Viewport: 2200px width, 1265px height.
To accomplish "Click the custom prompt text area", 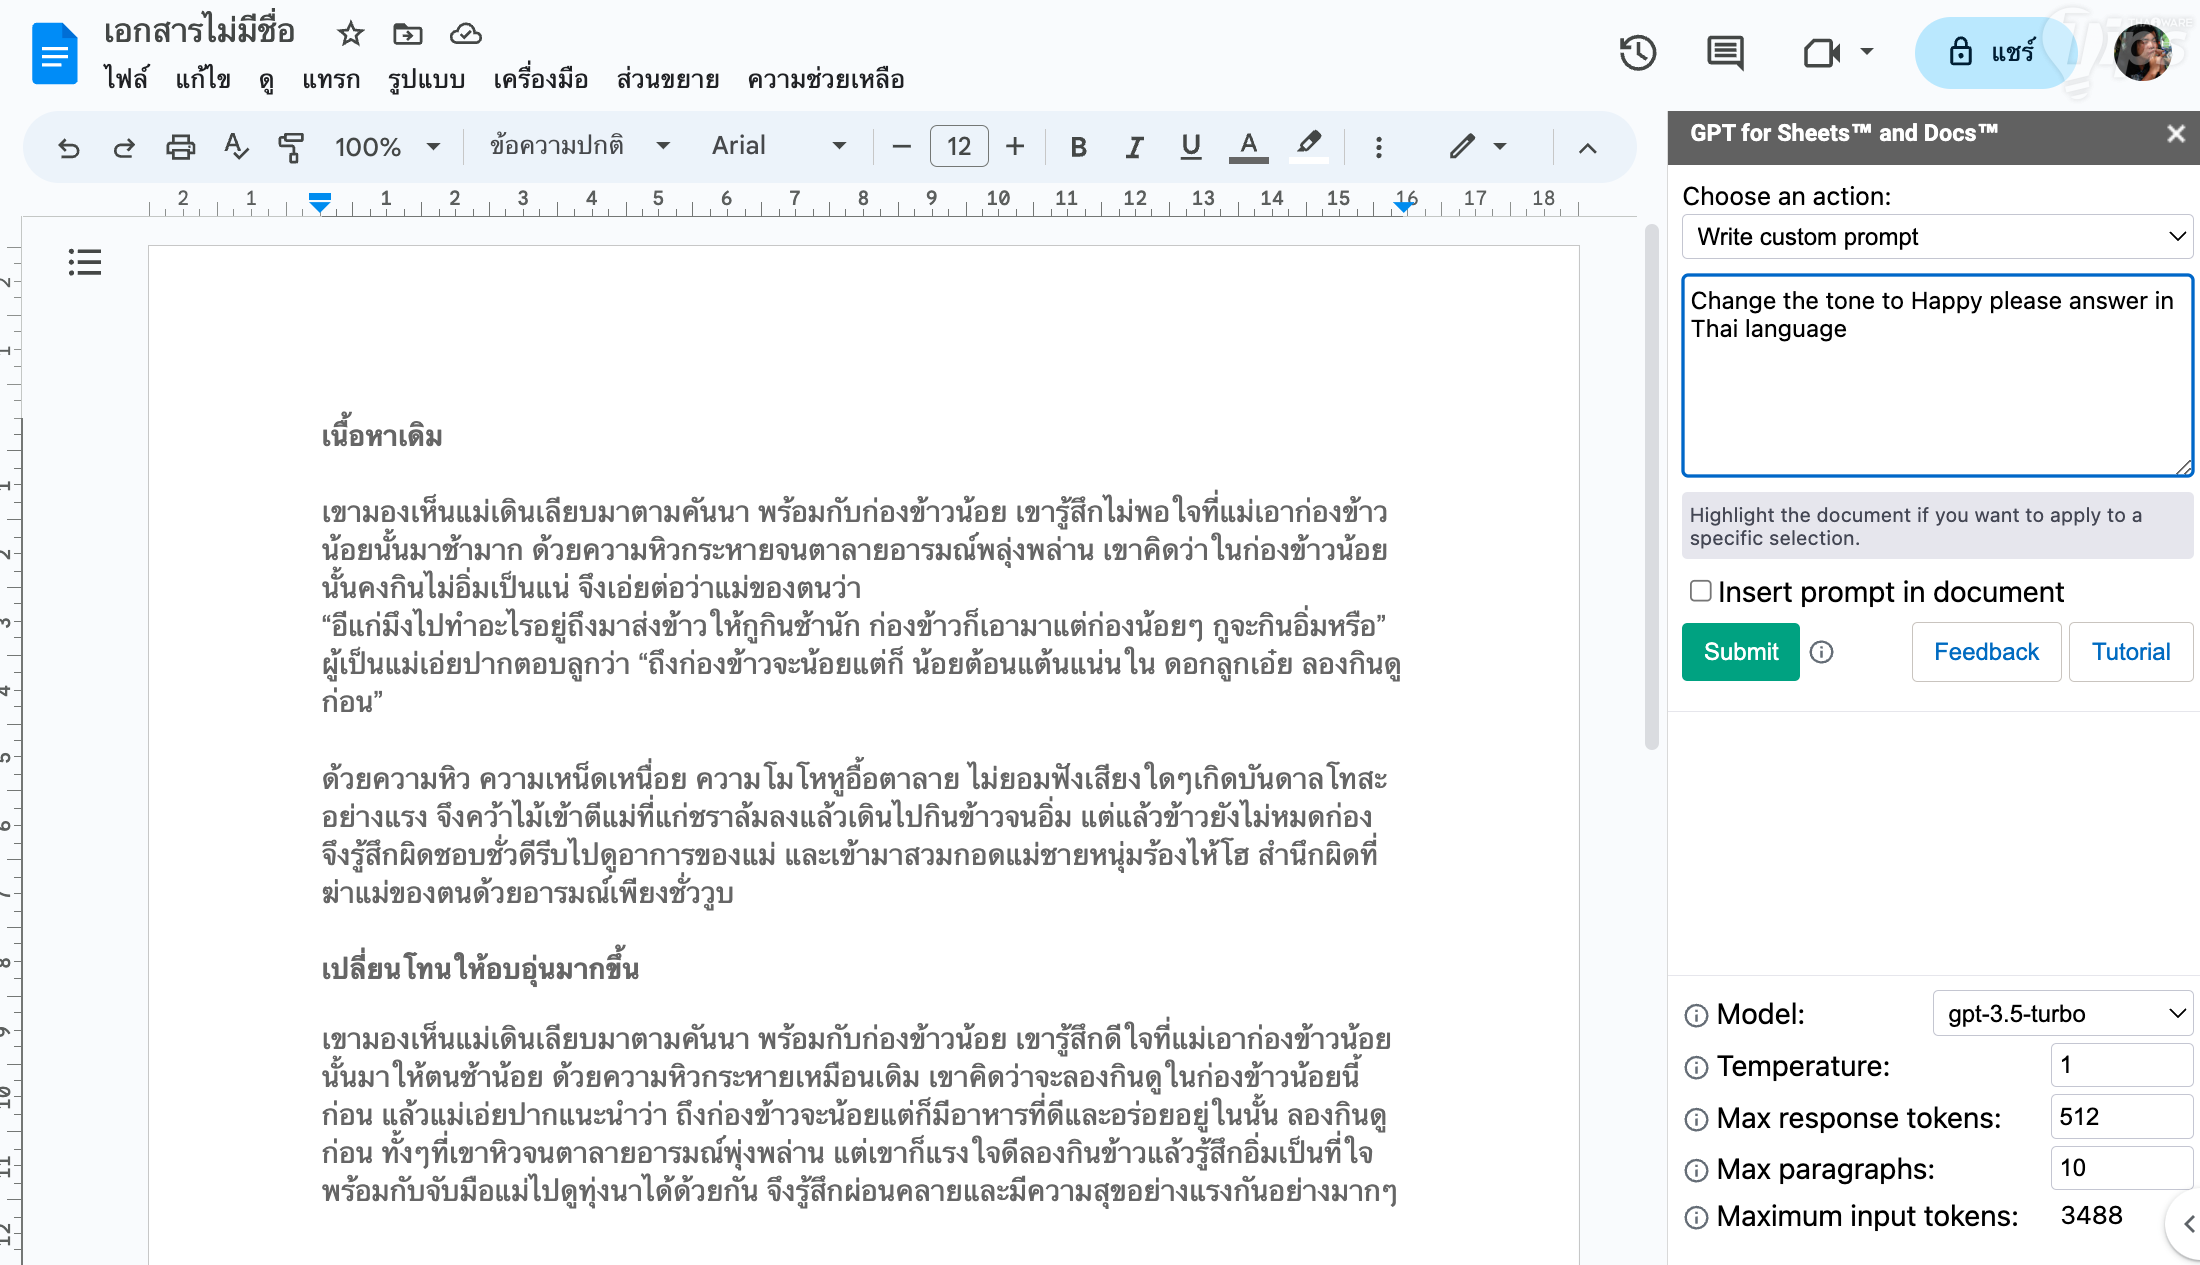I will [x=1937, y=375].
